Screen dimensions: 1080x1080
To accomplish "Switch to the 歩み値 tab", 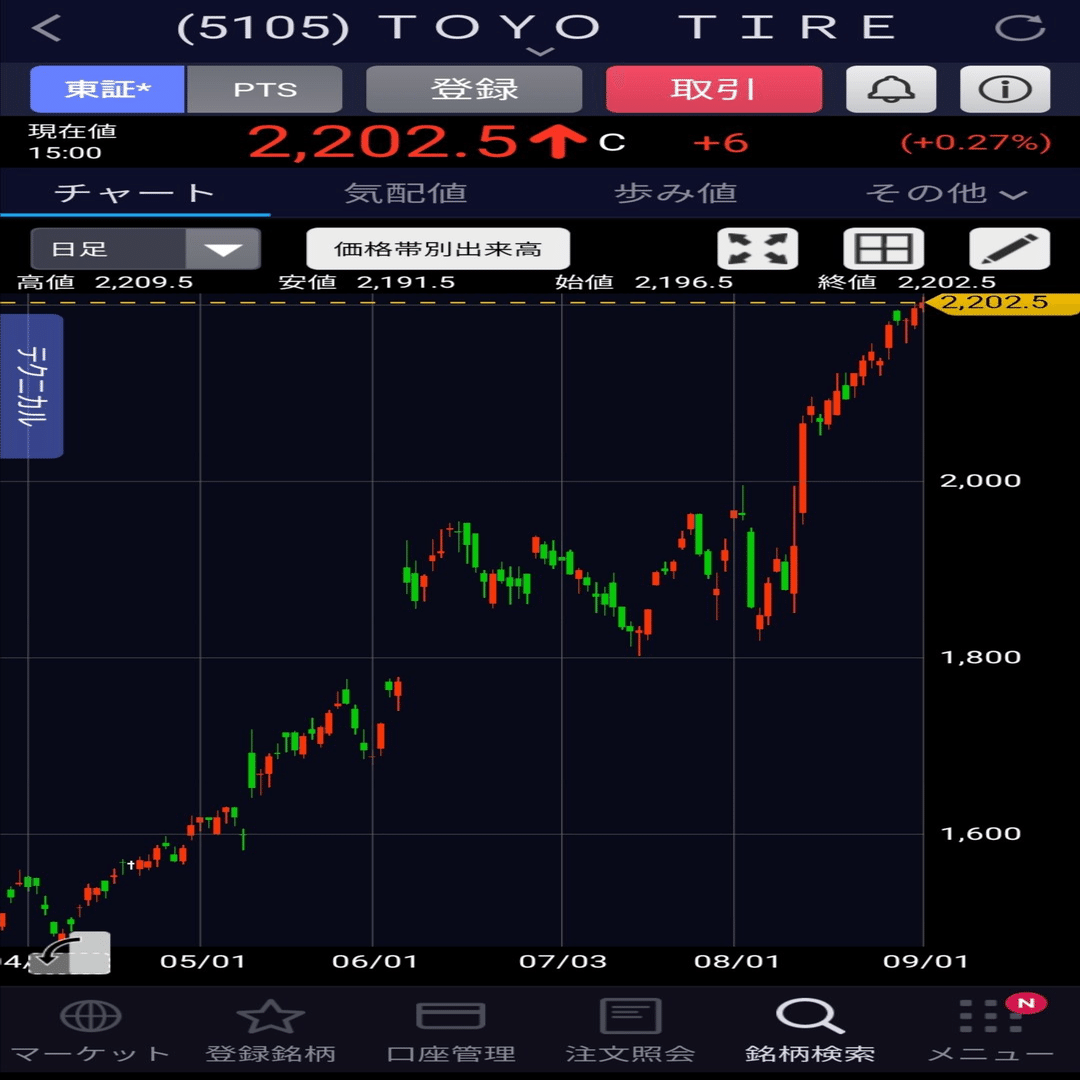I will coord(675,193).
